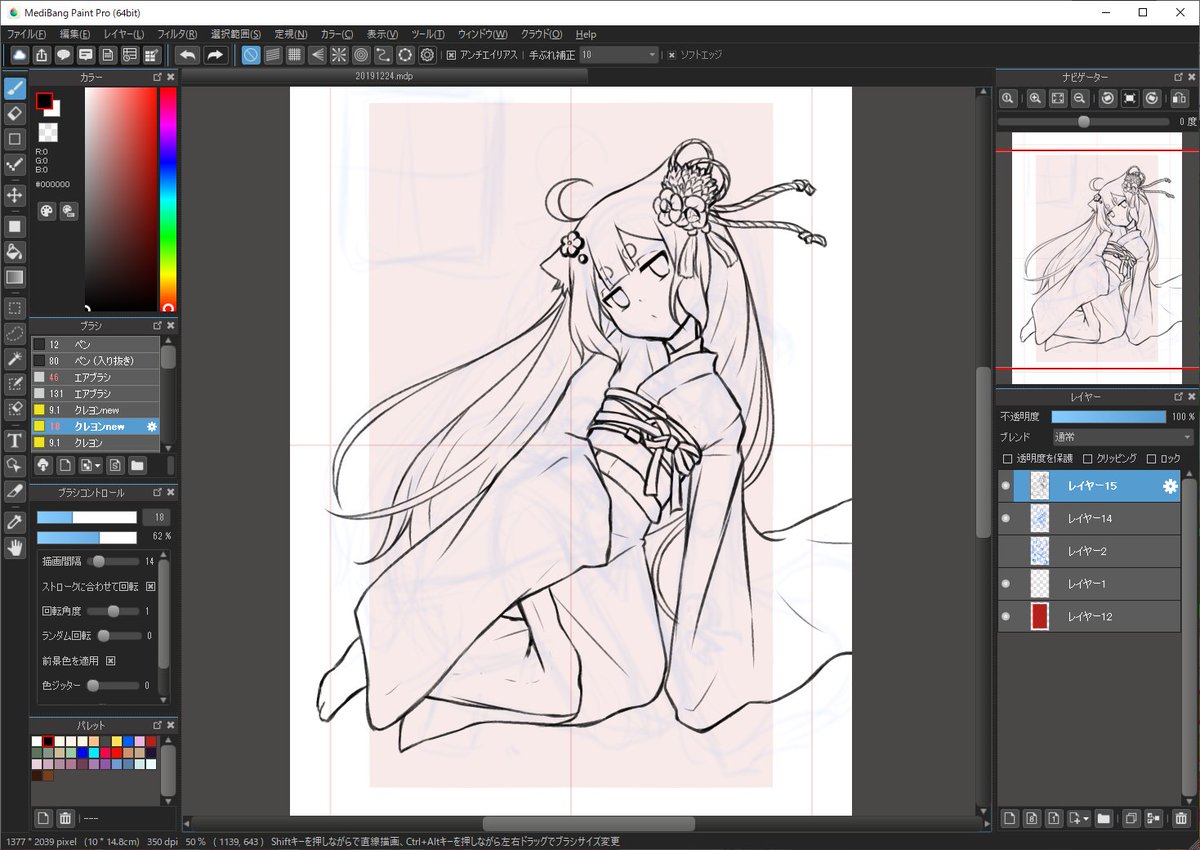Image resolution: width=1200 pixels, height=850 pixels.
Task: Activate the Hand pan tool
Action: (x=15, y=547)
